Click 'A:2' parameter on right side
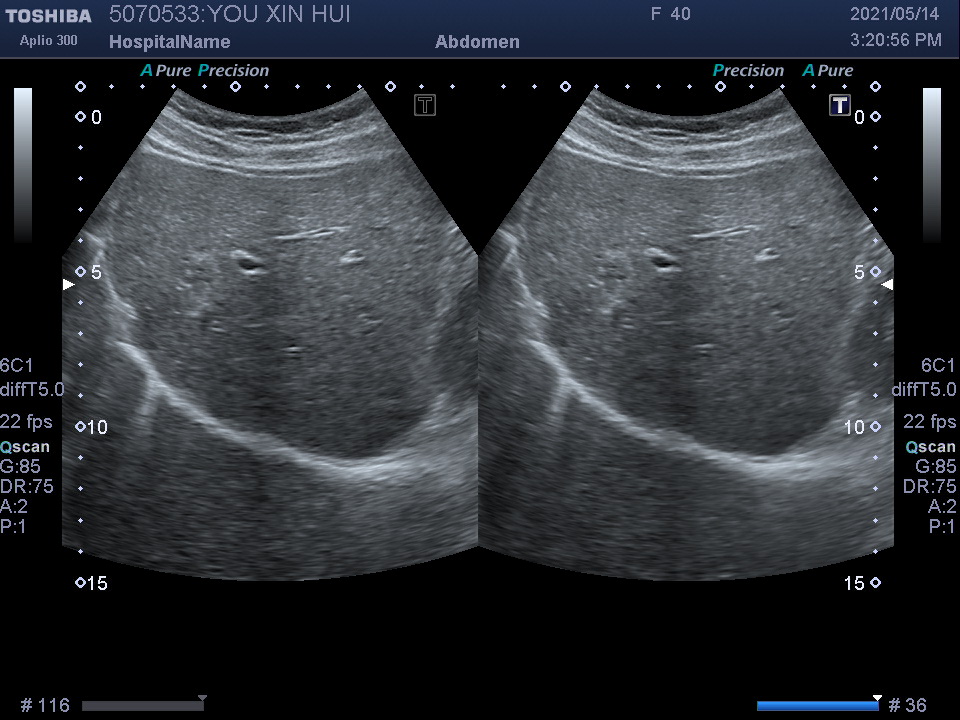Viewport: 960px width, 720px height. click(x=942, y=506)
